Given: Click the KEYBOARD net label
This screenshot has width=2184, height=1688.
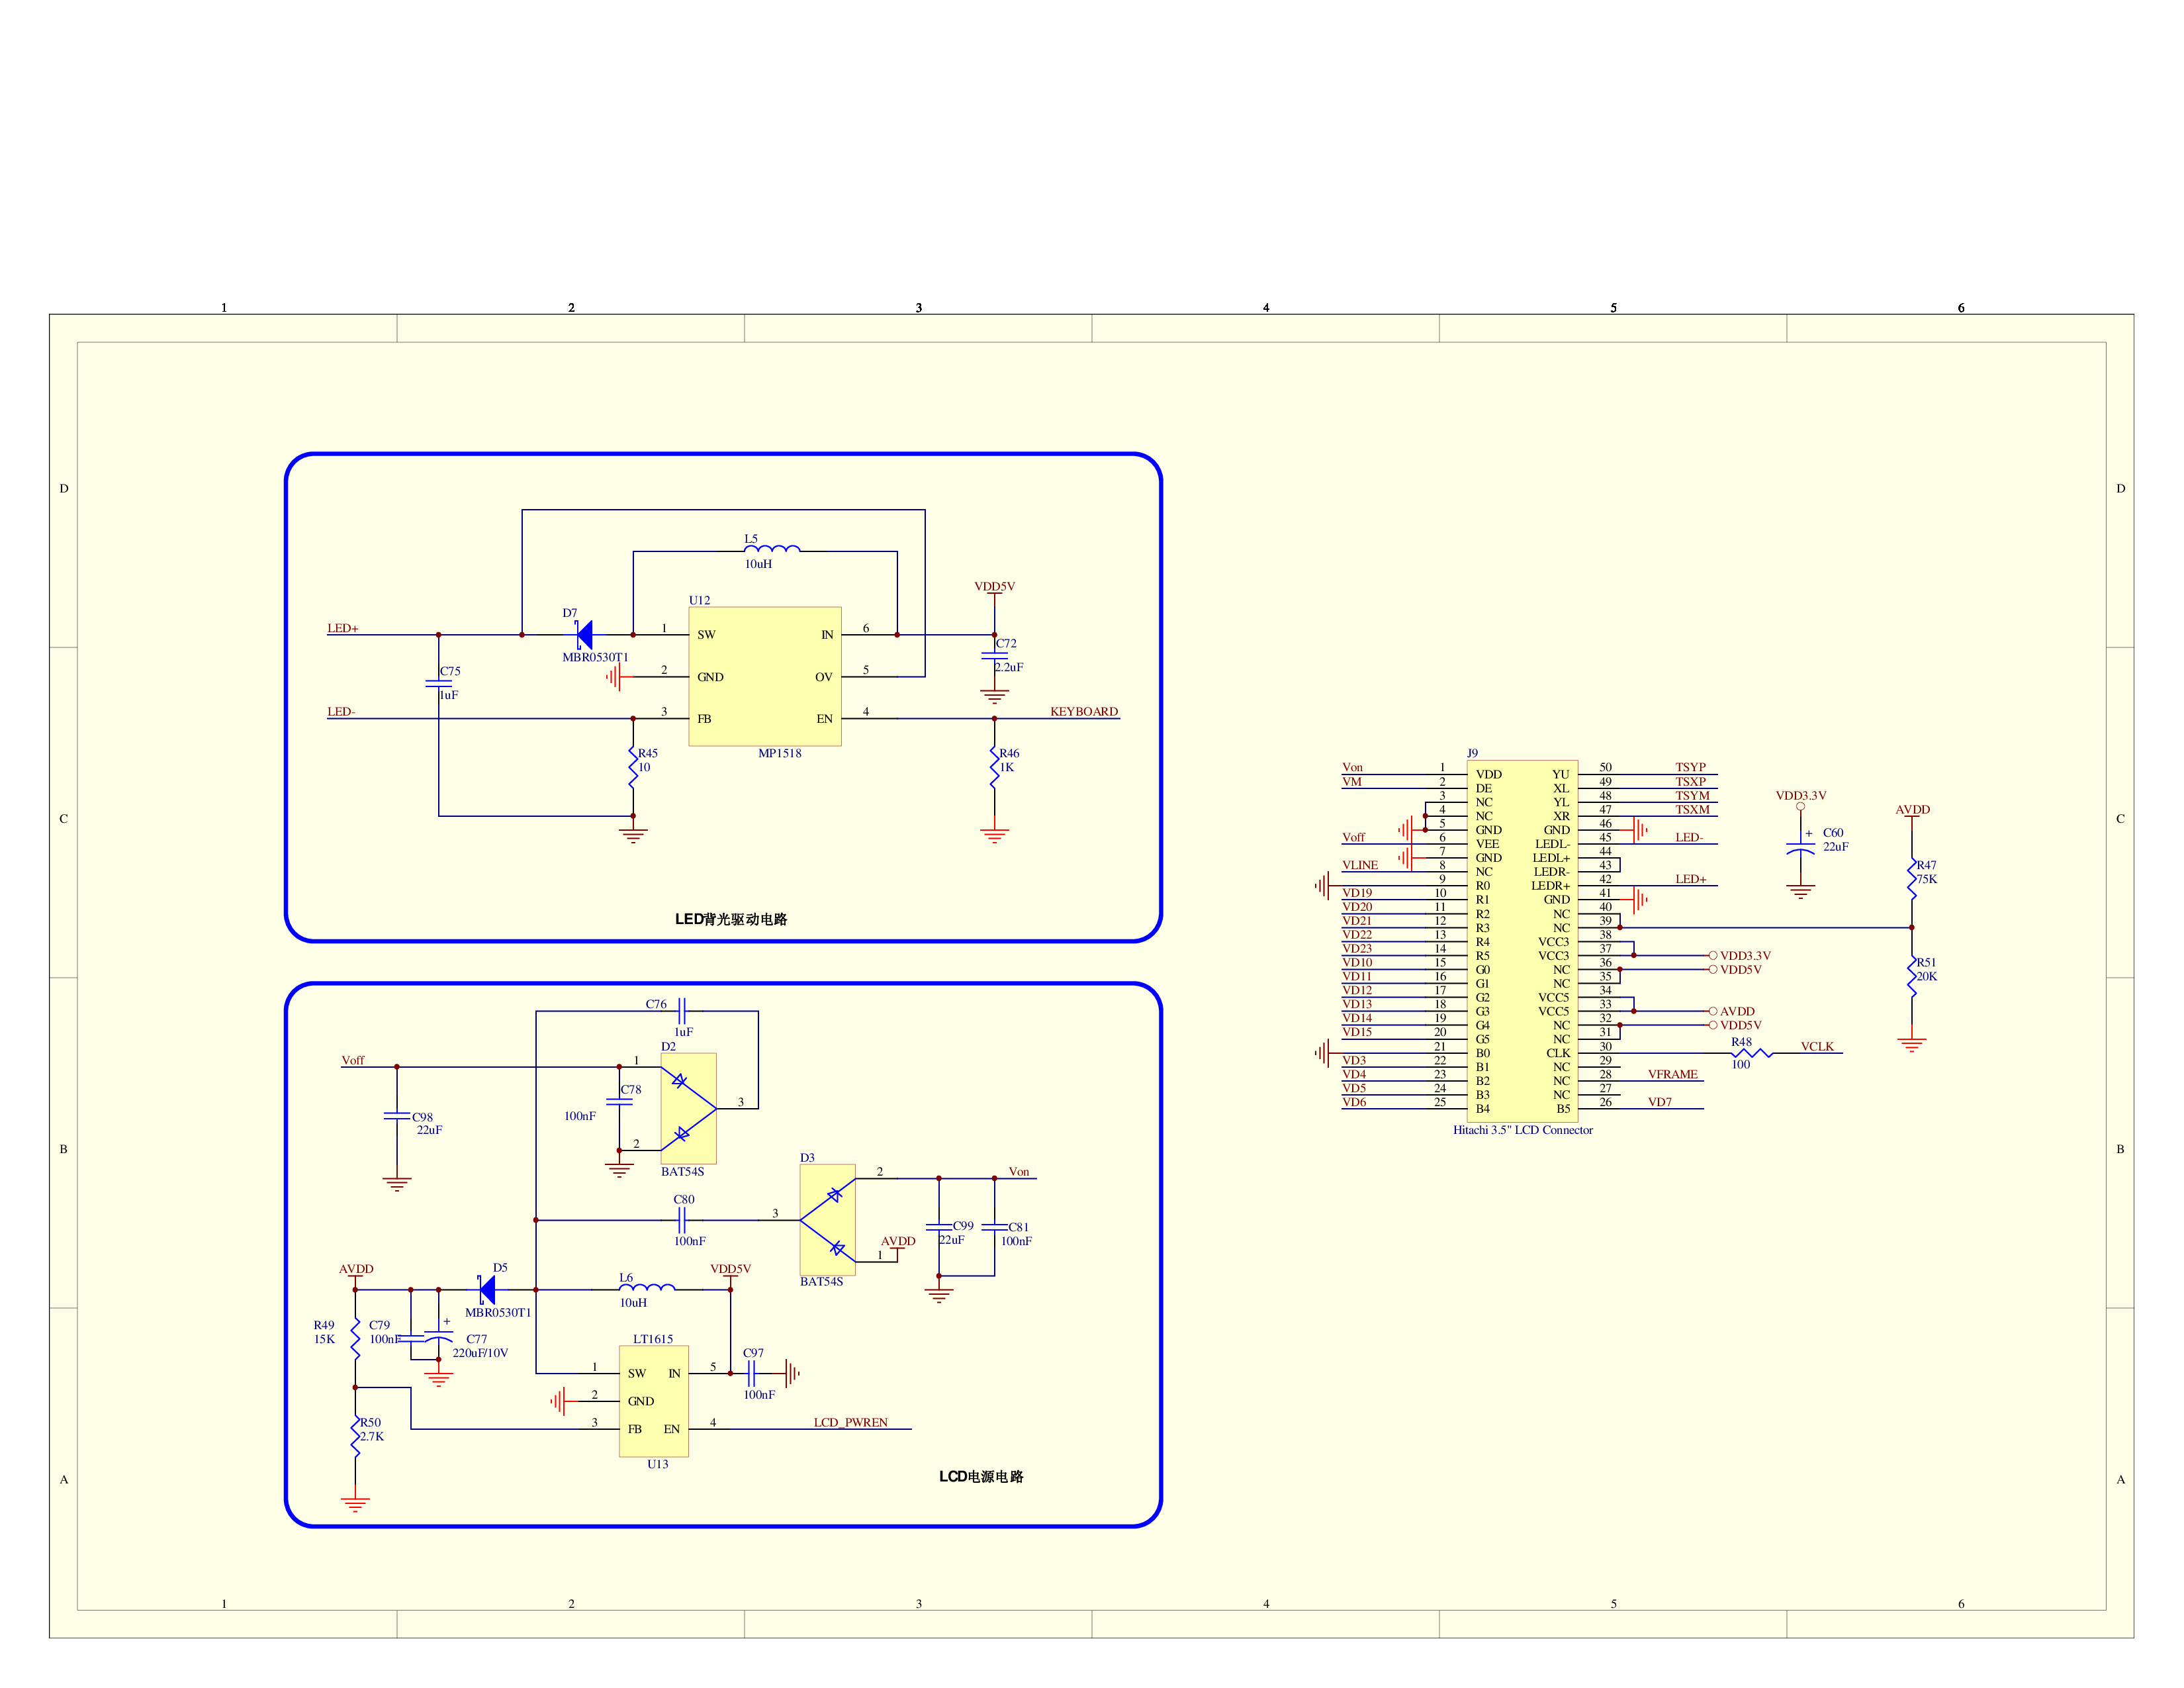Looking at the screenshot, I should pos(1083,712).
